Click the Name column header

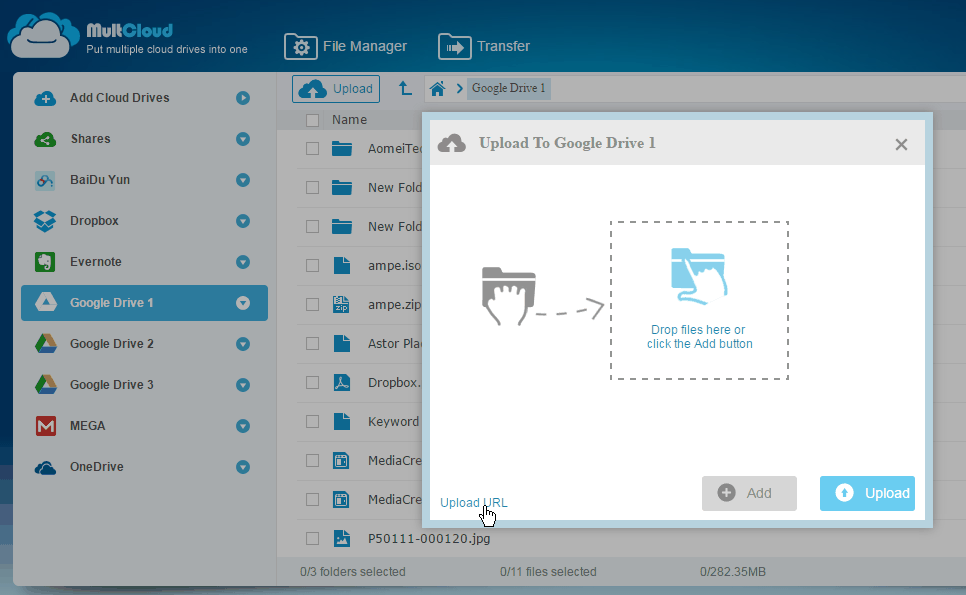349,120
